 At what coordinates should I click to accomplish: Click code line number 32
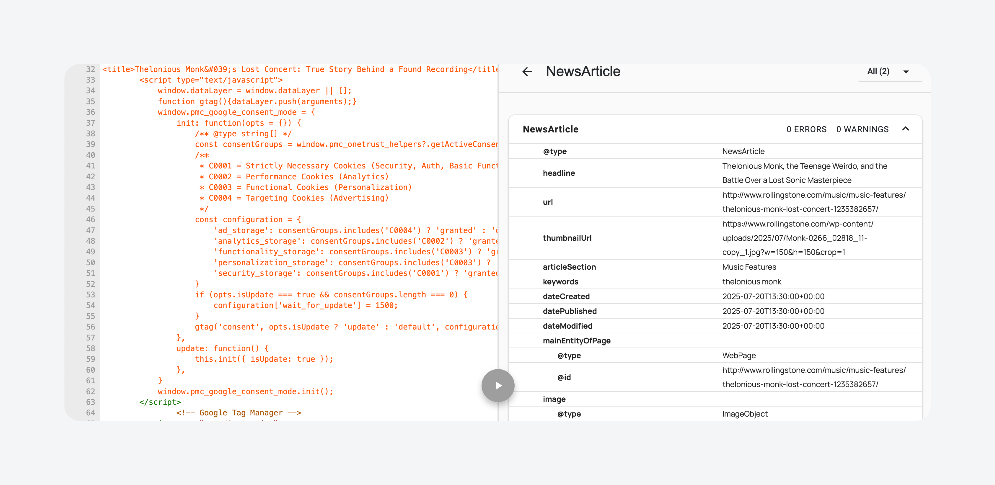[90, 69]
